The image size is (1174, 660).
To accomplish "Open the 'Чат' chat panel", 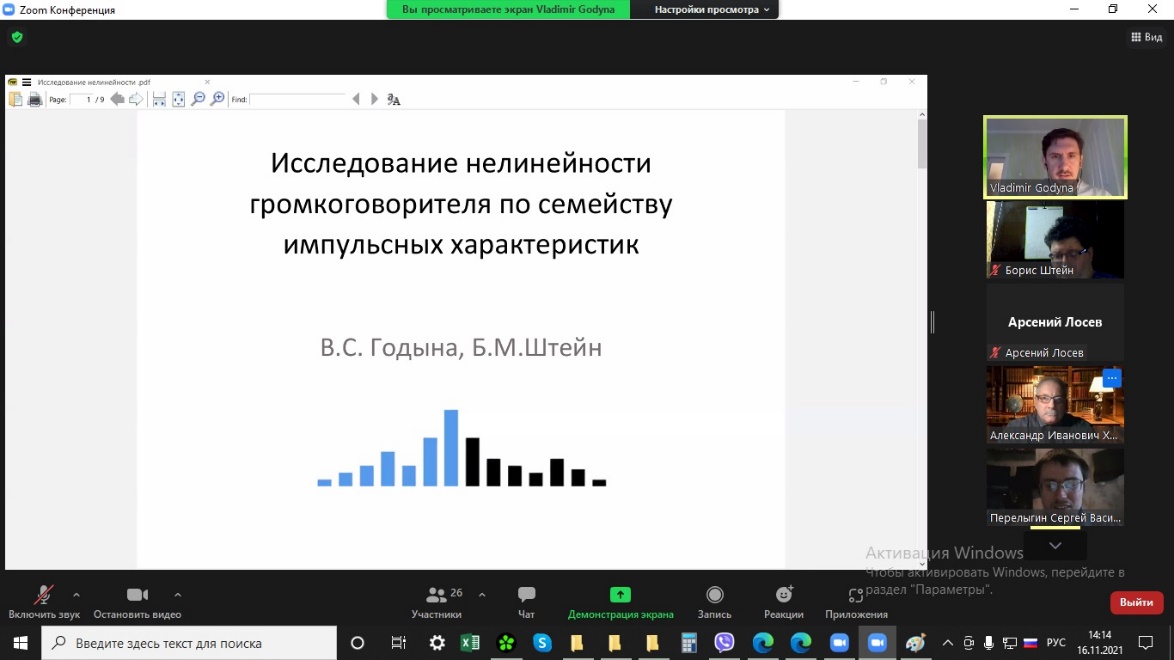I will point(526,602).
